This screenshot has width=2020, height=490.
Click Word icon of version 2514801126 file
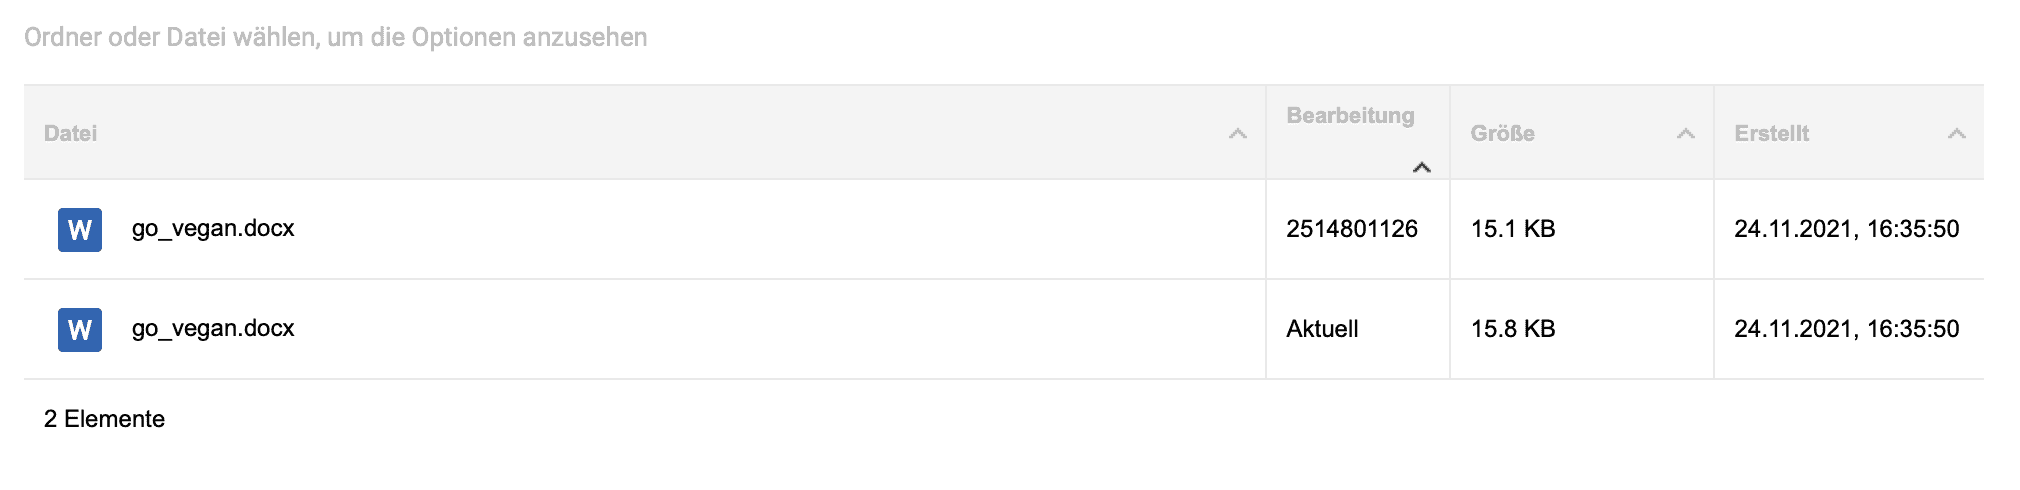point(80,230)
